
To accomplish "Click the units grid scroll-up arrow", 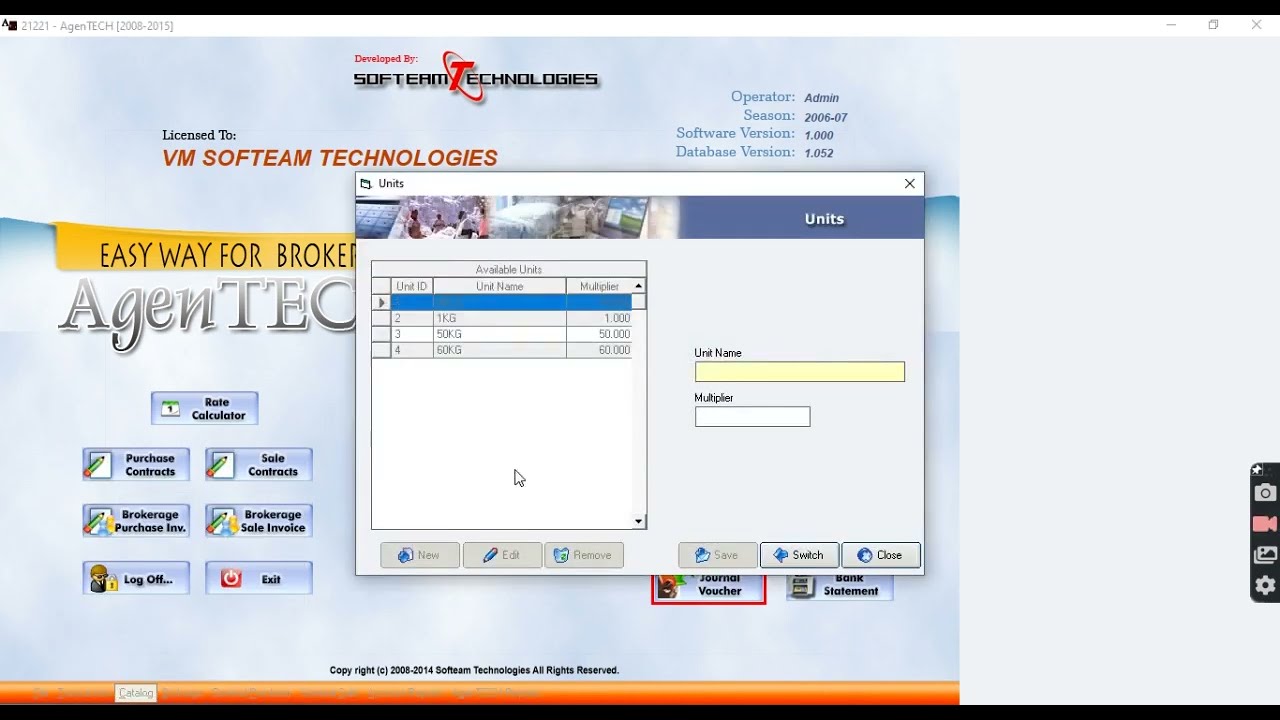I will tap(639, 286).
